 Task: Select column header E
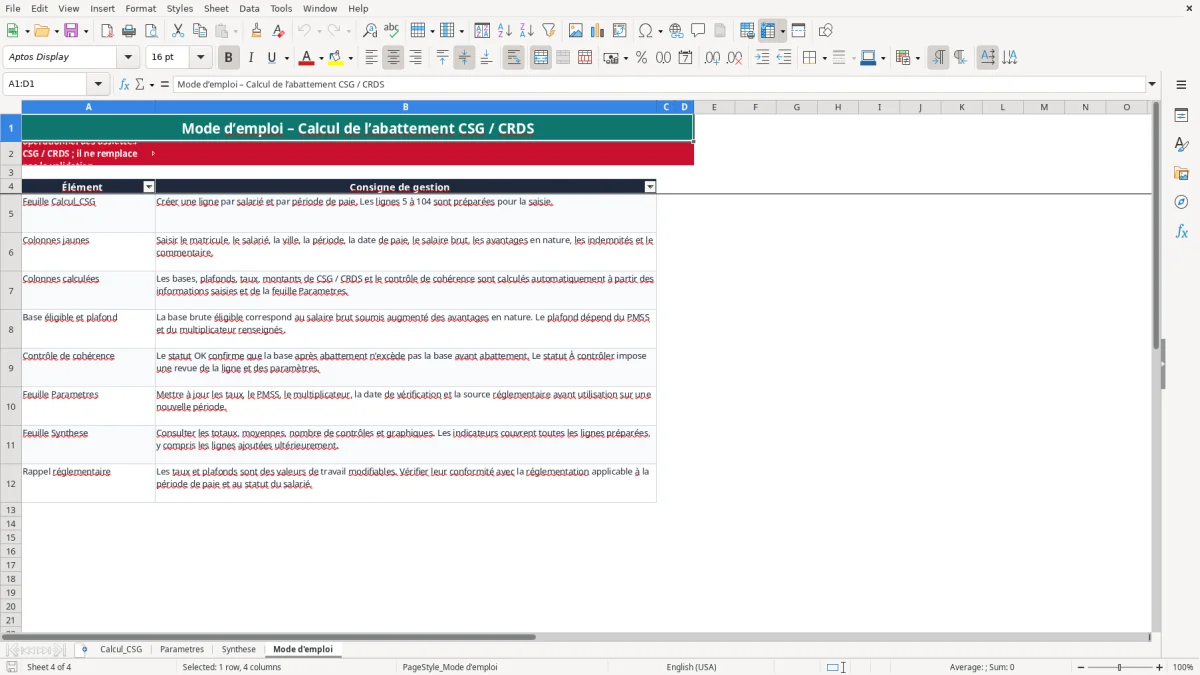(713, 107)
